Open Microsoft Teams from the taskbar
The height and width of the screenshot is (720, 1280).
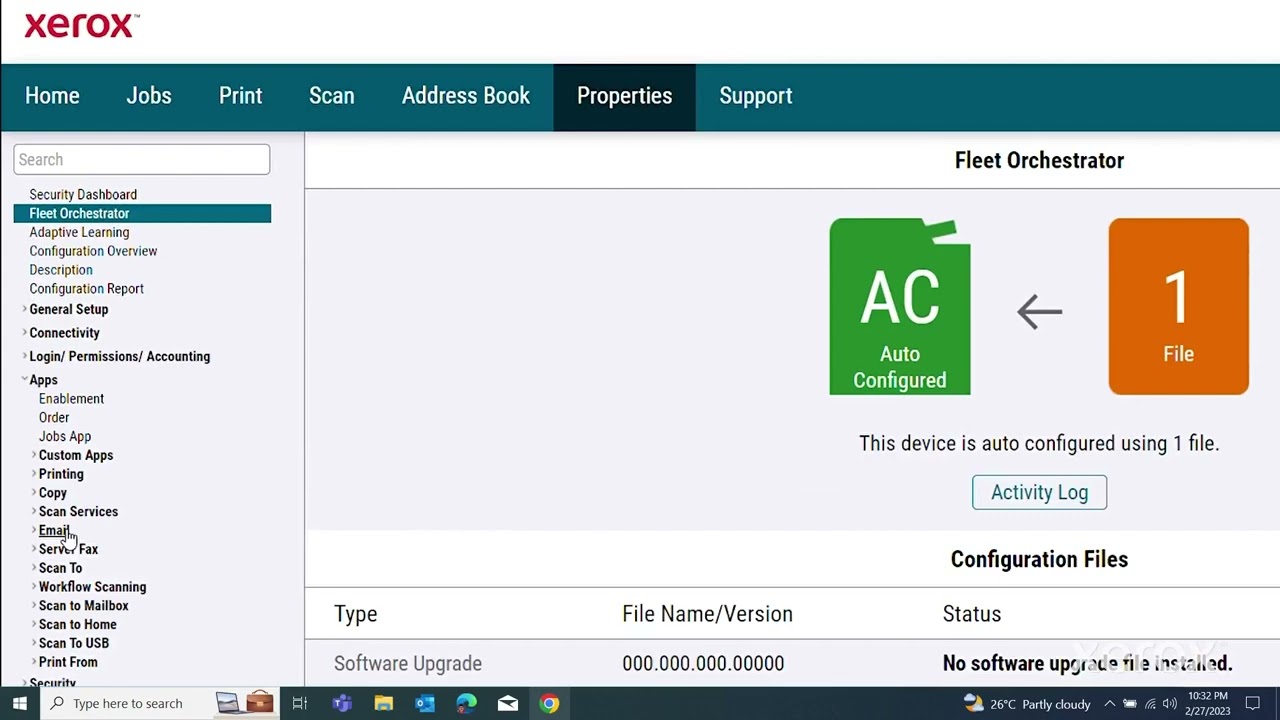pyautogui.click(x=342, y=703)
